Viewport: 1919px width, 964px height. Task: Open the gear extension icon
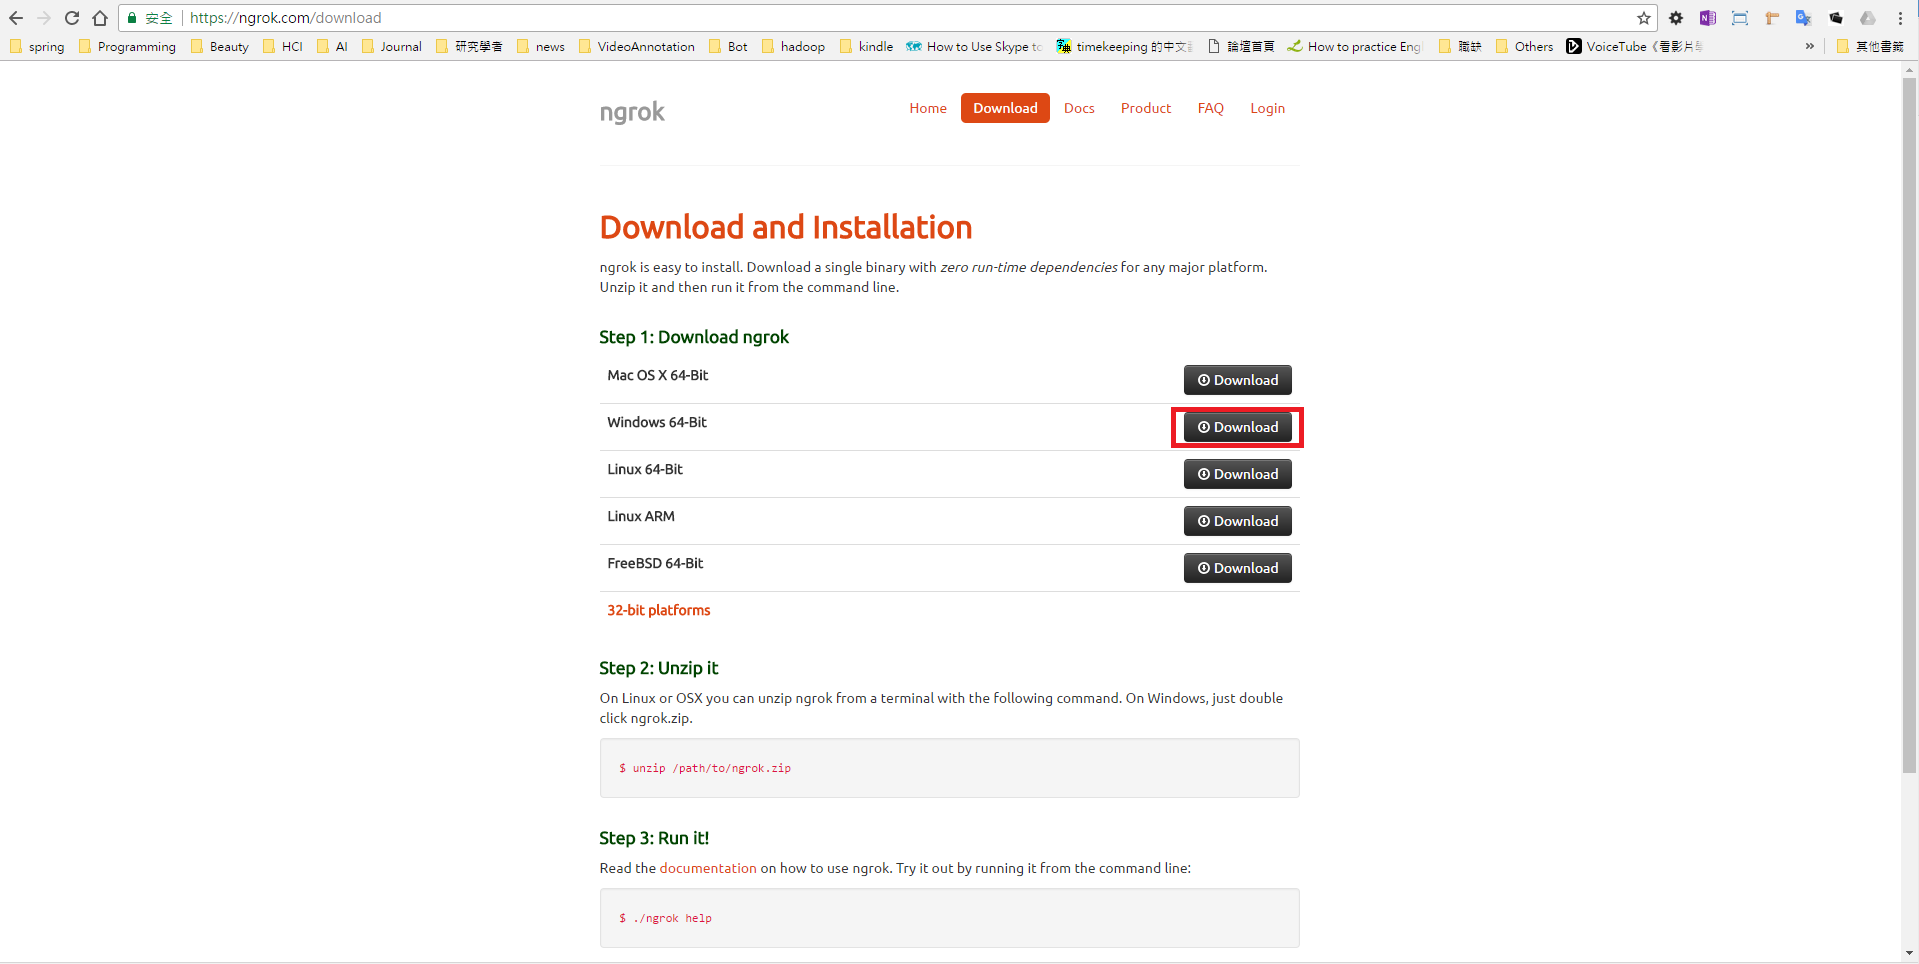(x=1676, y=18)
